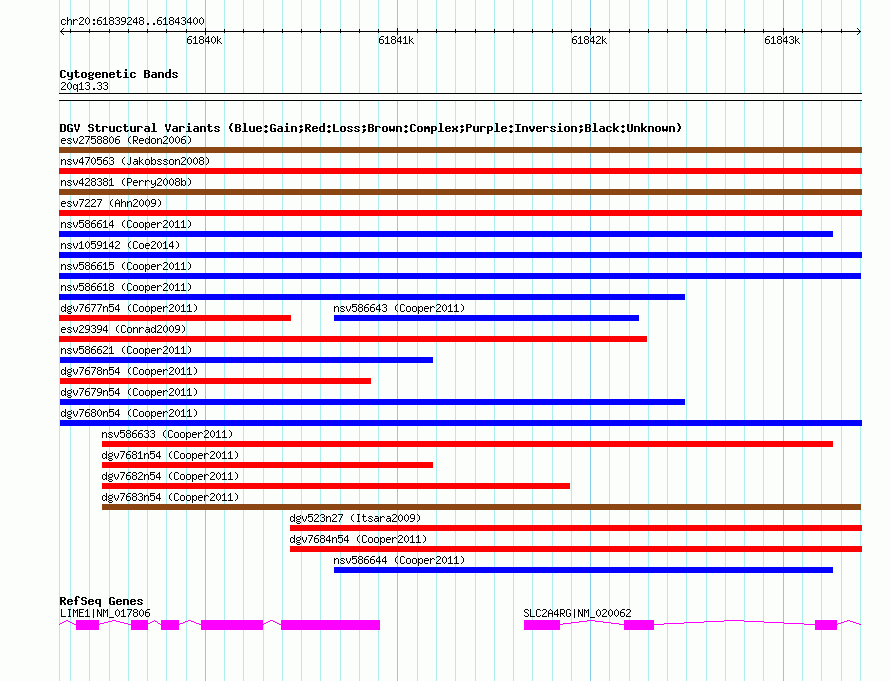Click the chr20:61839248..61843400 coordinates text
Screen dimensions: 890x681
point(132,22)
